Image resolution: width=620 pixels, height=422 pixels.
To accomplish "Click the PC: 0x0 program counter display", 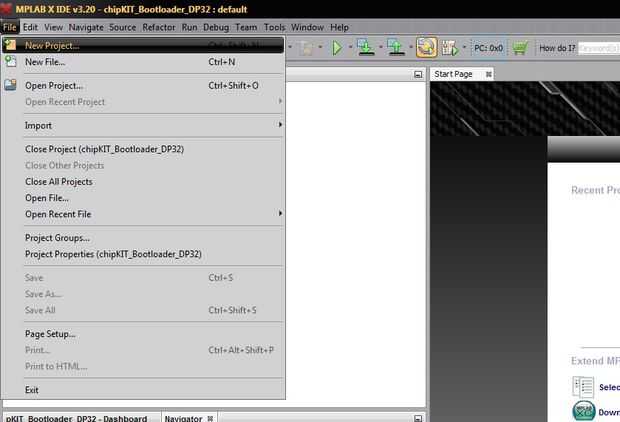I will [488, 48].
